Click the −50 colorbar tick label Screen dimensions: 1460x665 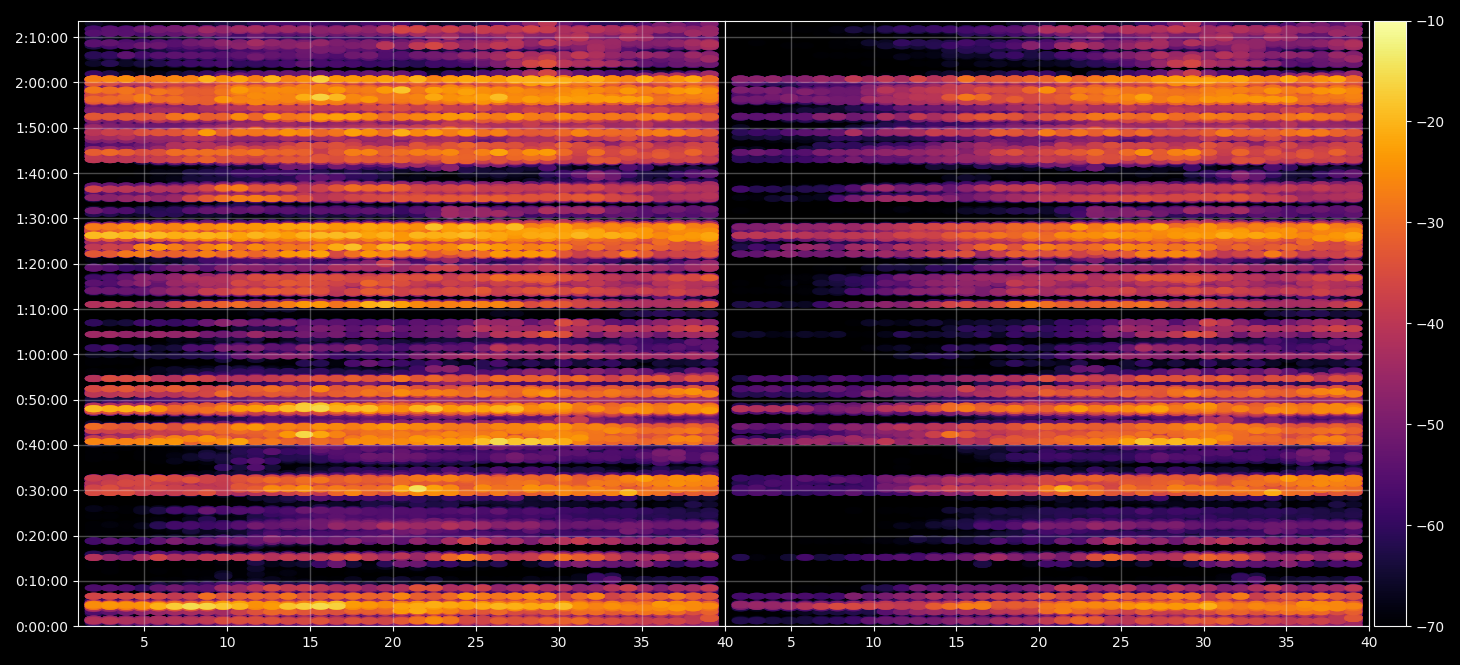click(1429, 425)
